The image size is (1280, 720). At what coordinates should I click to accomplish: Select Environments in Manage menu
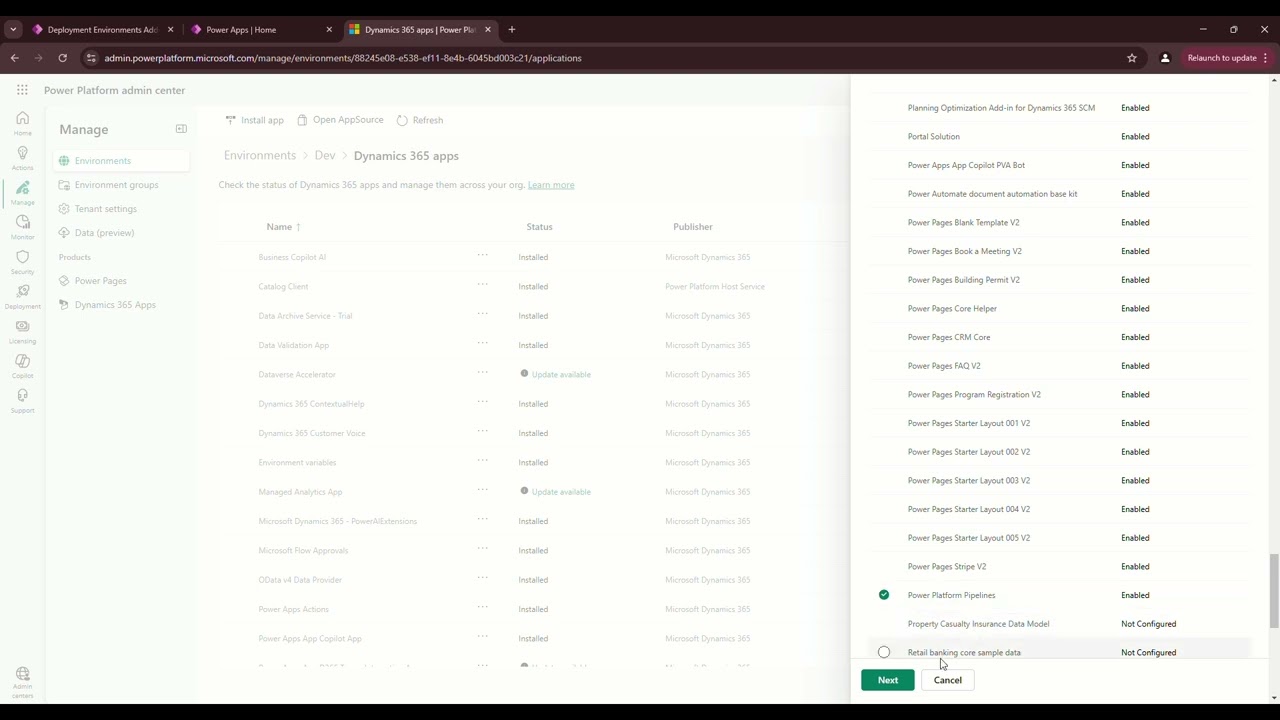(121, 161)
